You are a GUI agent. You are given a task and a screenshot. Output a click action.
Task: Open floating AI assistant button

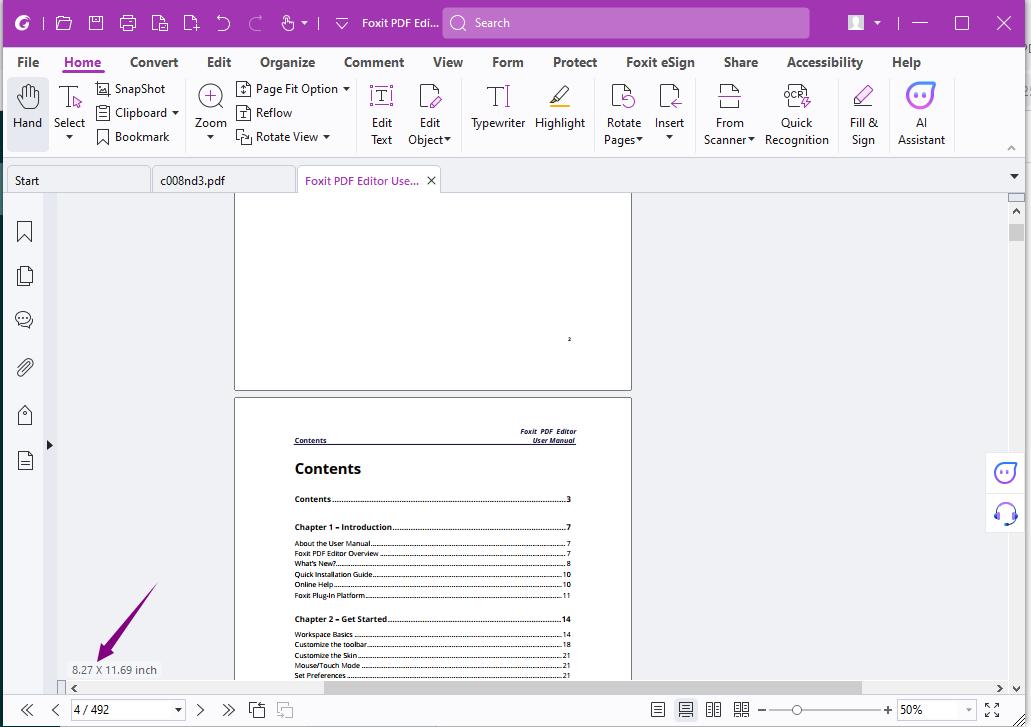(1005, 473)
